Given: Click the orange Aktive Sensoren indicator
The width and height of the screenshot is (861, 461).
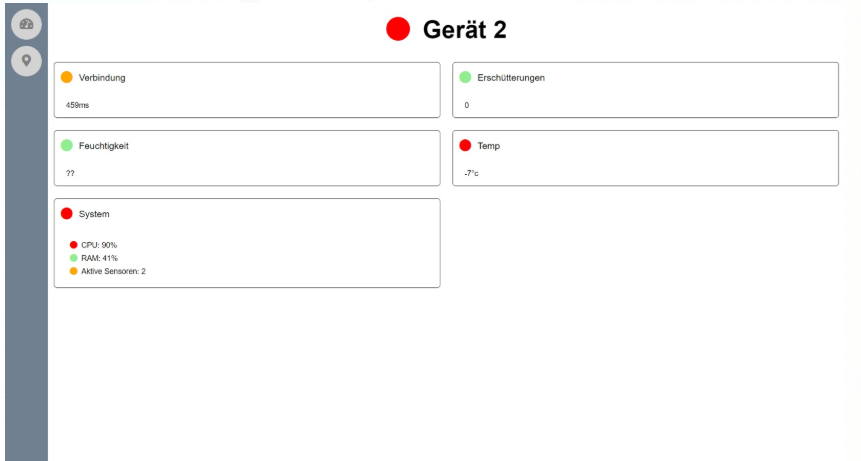Looking at the screenshot, I should [74, 271].
